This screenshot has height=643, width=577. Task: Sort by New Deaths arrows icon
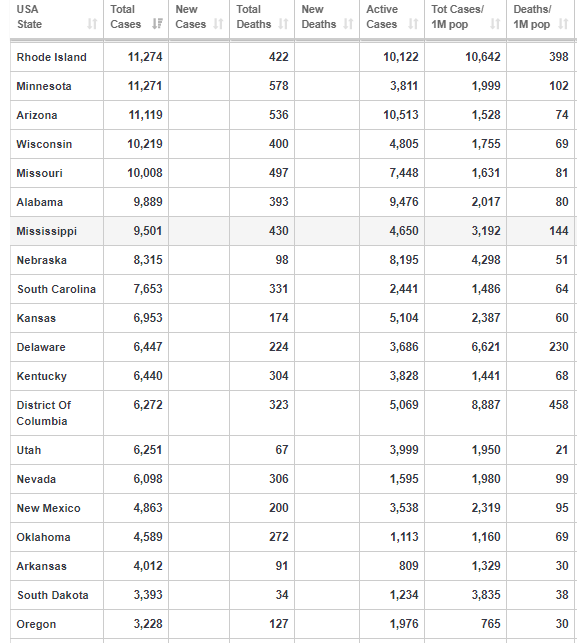[348, 24]
